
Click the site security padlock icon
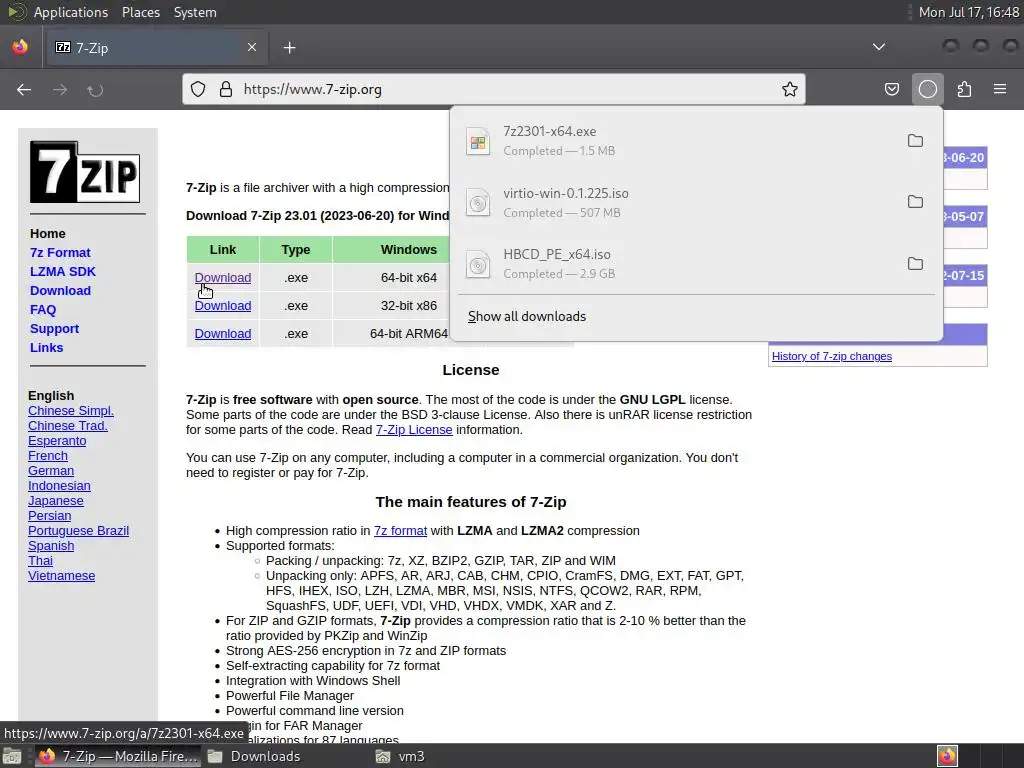(x=226, y=89)
